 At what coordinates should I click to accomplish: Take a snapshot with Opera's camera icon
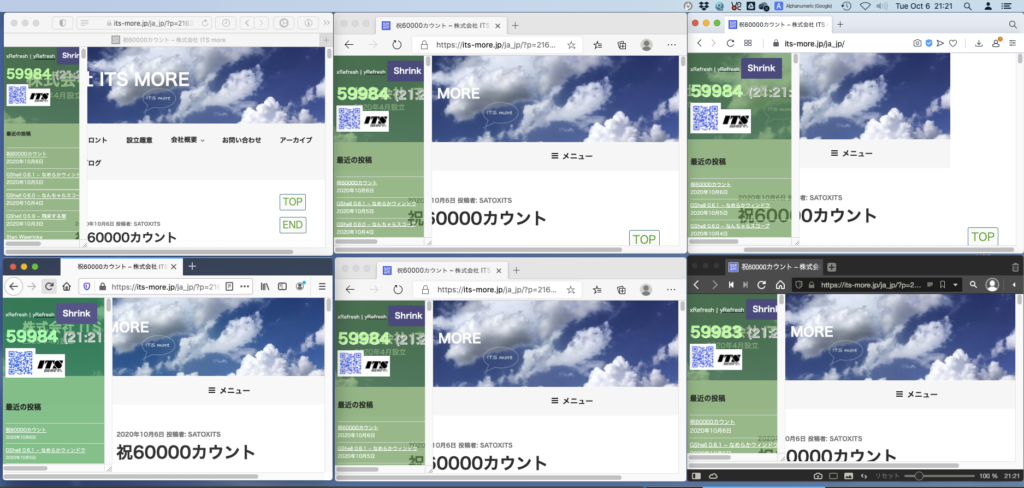[917, 43]
